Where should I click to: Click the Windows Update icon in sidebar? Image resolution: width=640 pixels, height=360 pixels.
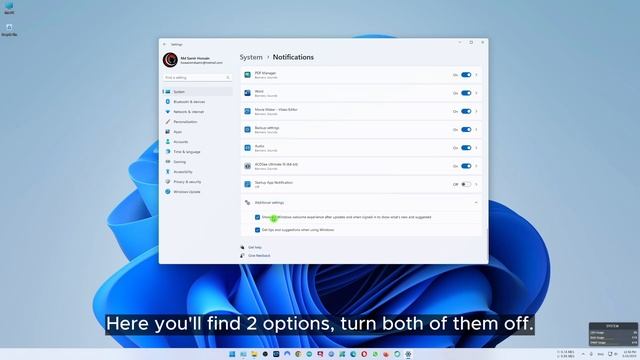[168, 191]
